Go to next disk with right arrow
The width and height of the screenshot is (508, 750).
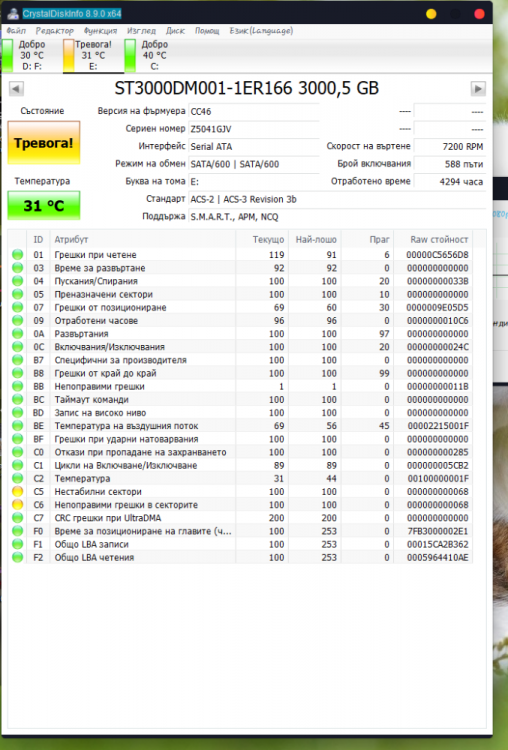pyautogui.click(x=478, y=88)
